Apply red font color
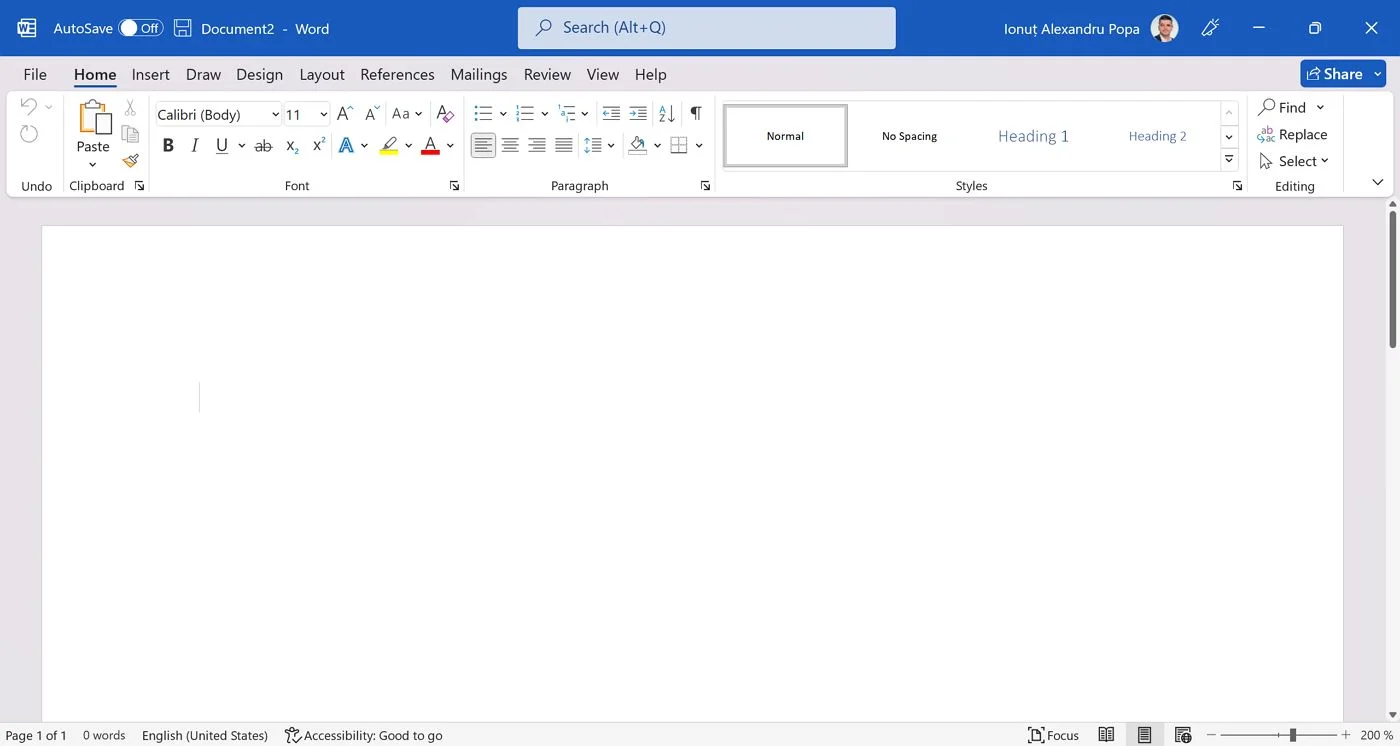This screenshot has height=746, width=1400. (430, 146)
